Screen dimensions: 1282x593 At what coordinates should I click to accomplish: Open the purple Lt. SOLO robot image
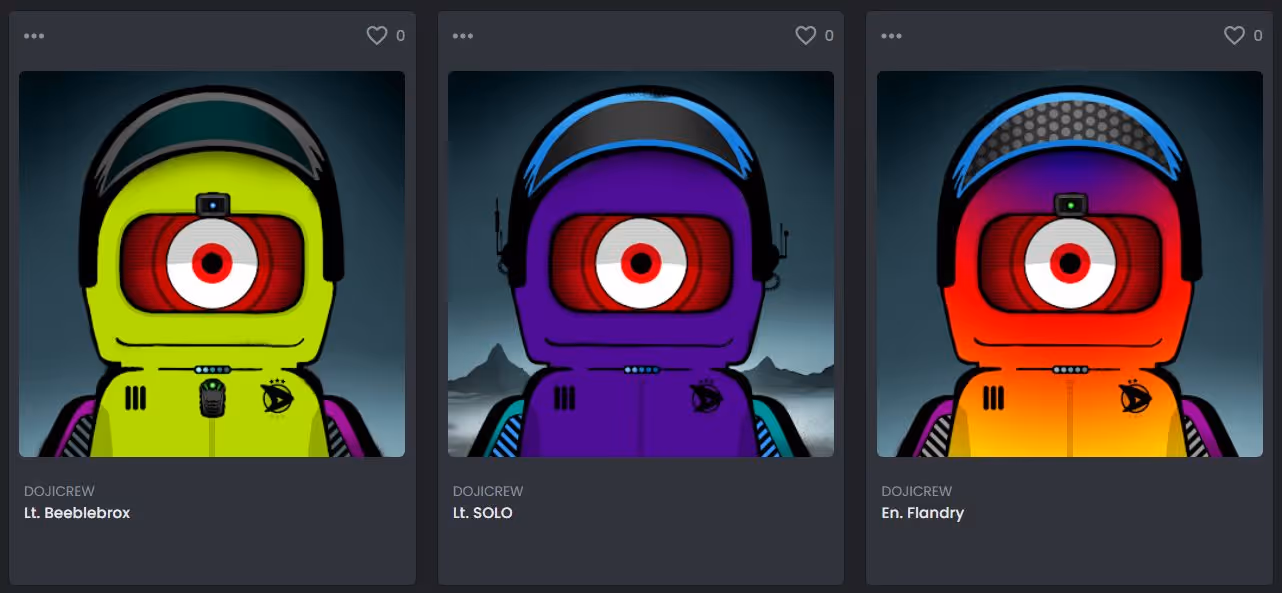[x=640, y=264]
